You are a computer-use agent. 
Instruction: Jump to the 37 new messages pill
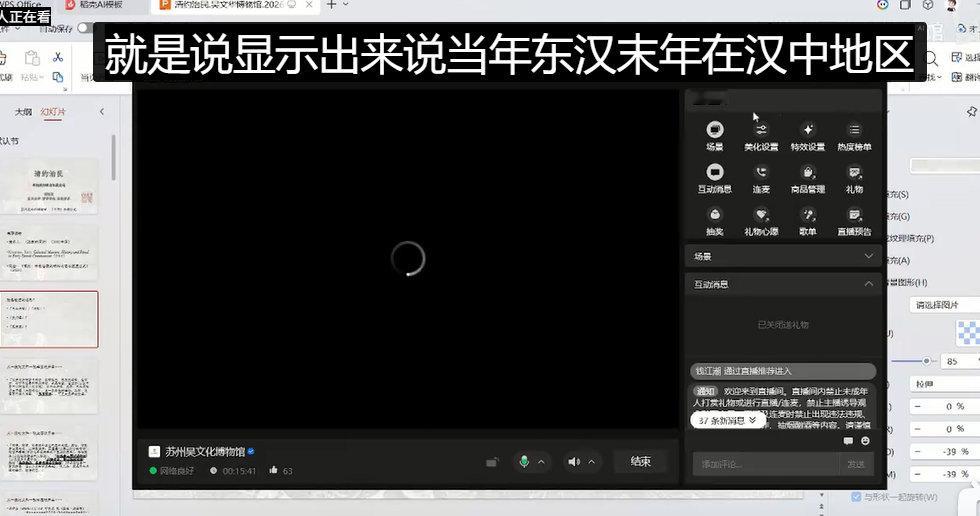728,420
